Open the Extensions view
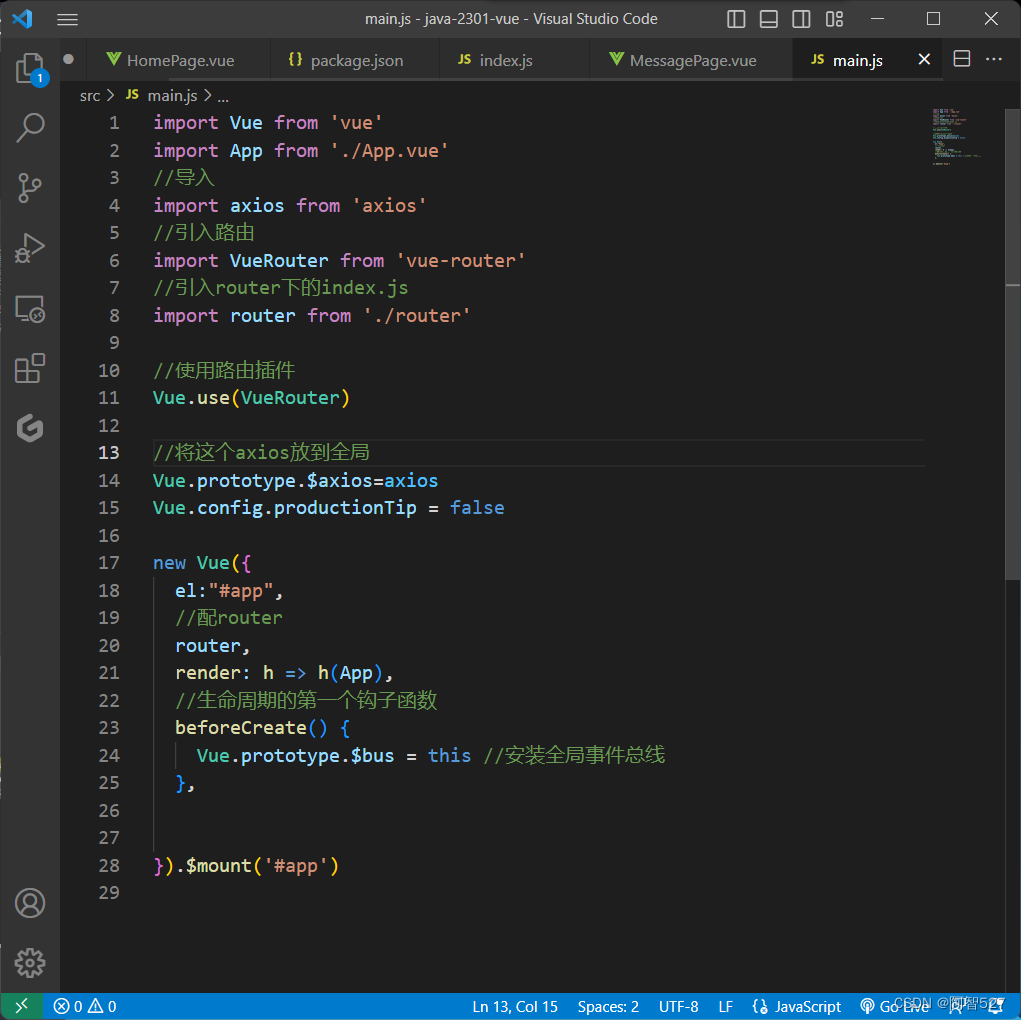Screen dimensions: 1021x1020 (30, 369)
